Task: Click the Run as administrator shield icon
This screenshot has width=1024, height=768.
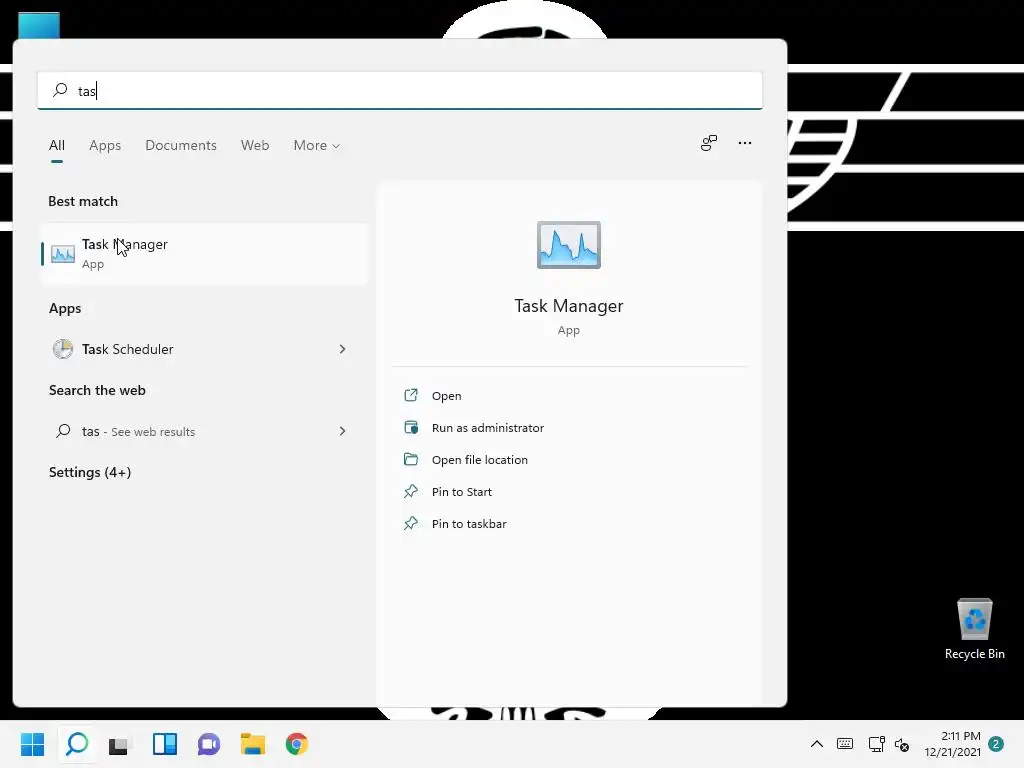Action: (411, 427)
